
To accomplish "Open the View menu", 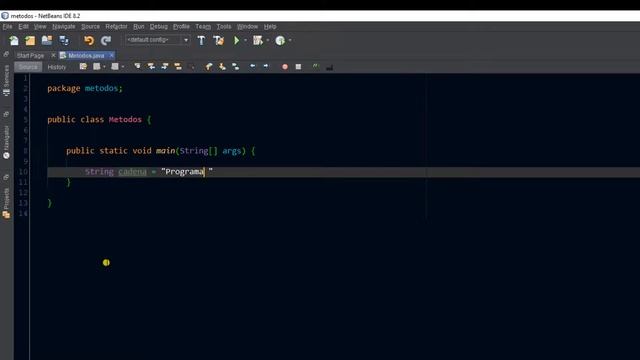I will tap(40, 27).
